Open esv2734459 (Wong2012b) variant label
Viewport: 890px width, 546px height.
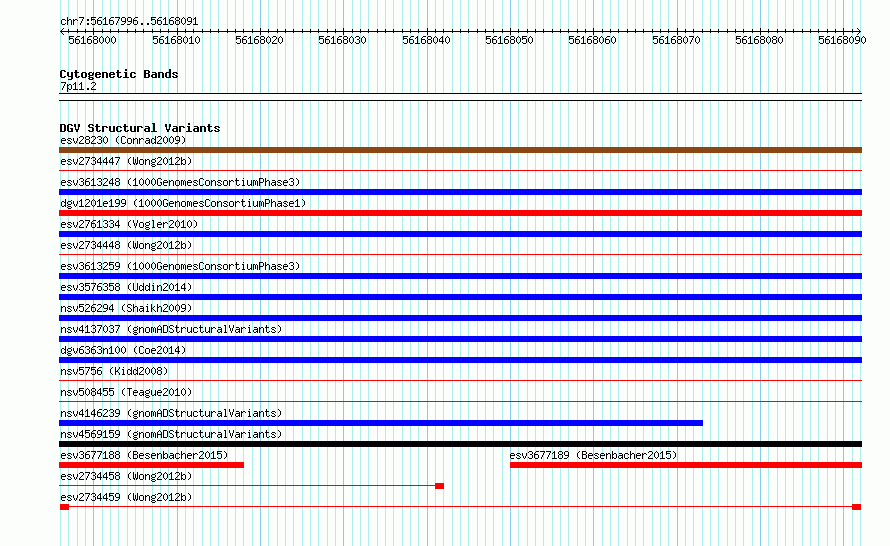126,497
